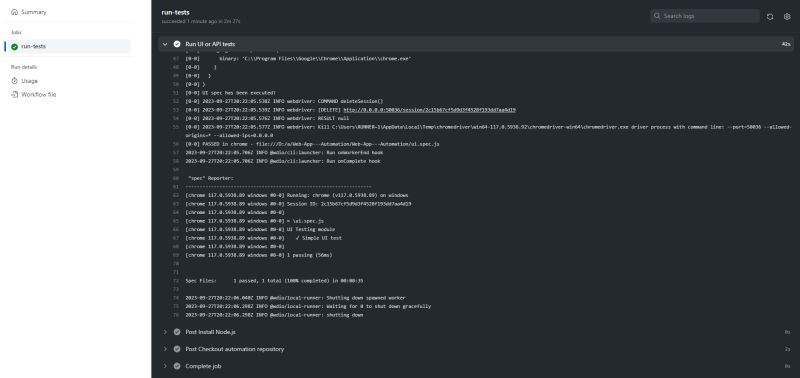Select the run-tests job in sidebar
The image size is (800, 378).
[67, 46]
